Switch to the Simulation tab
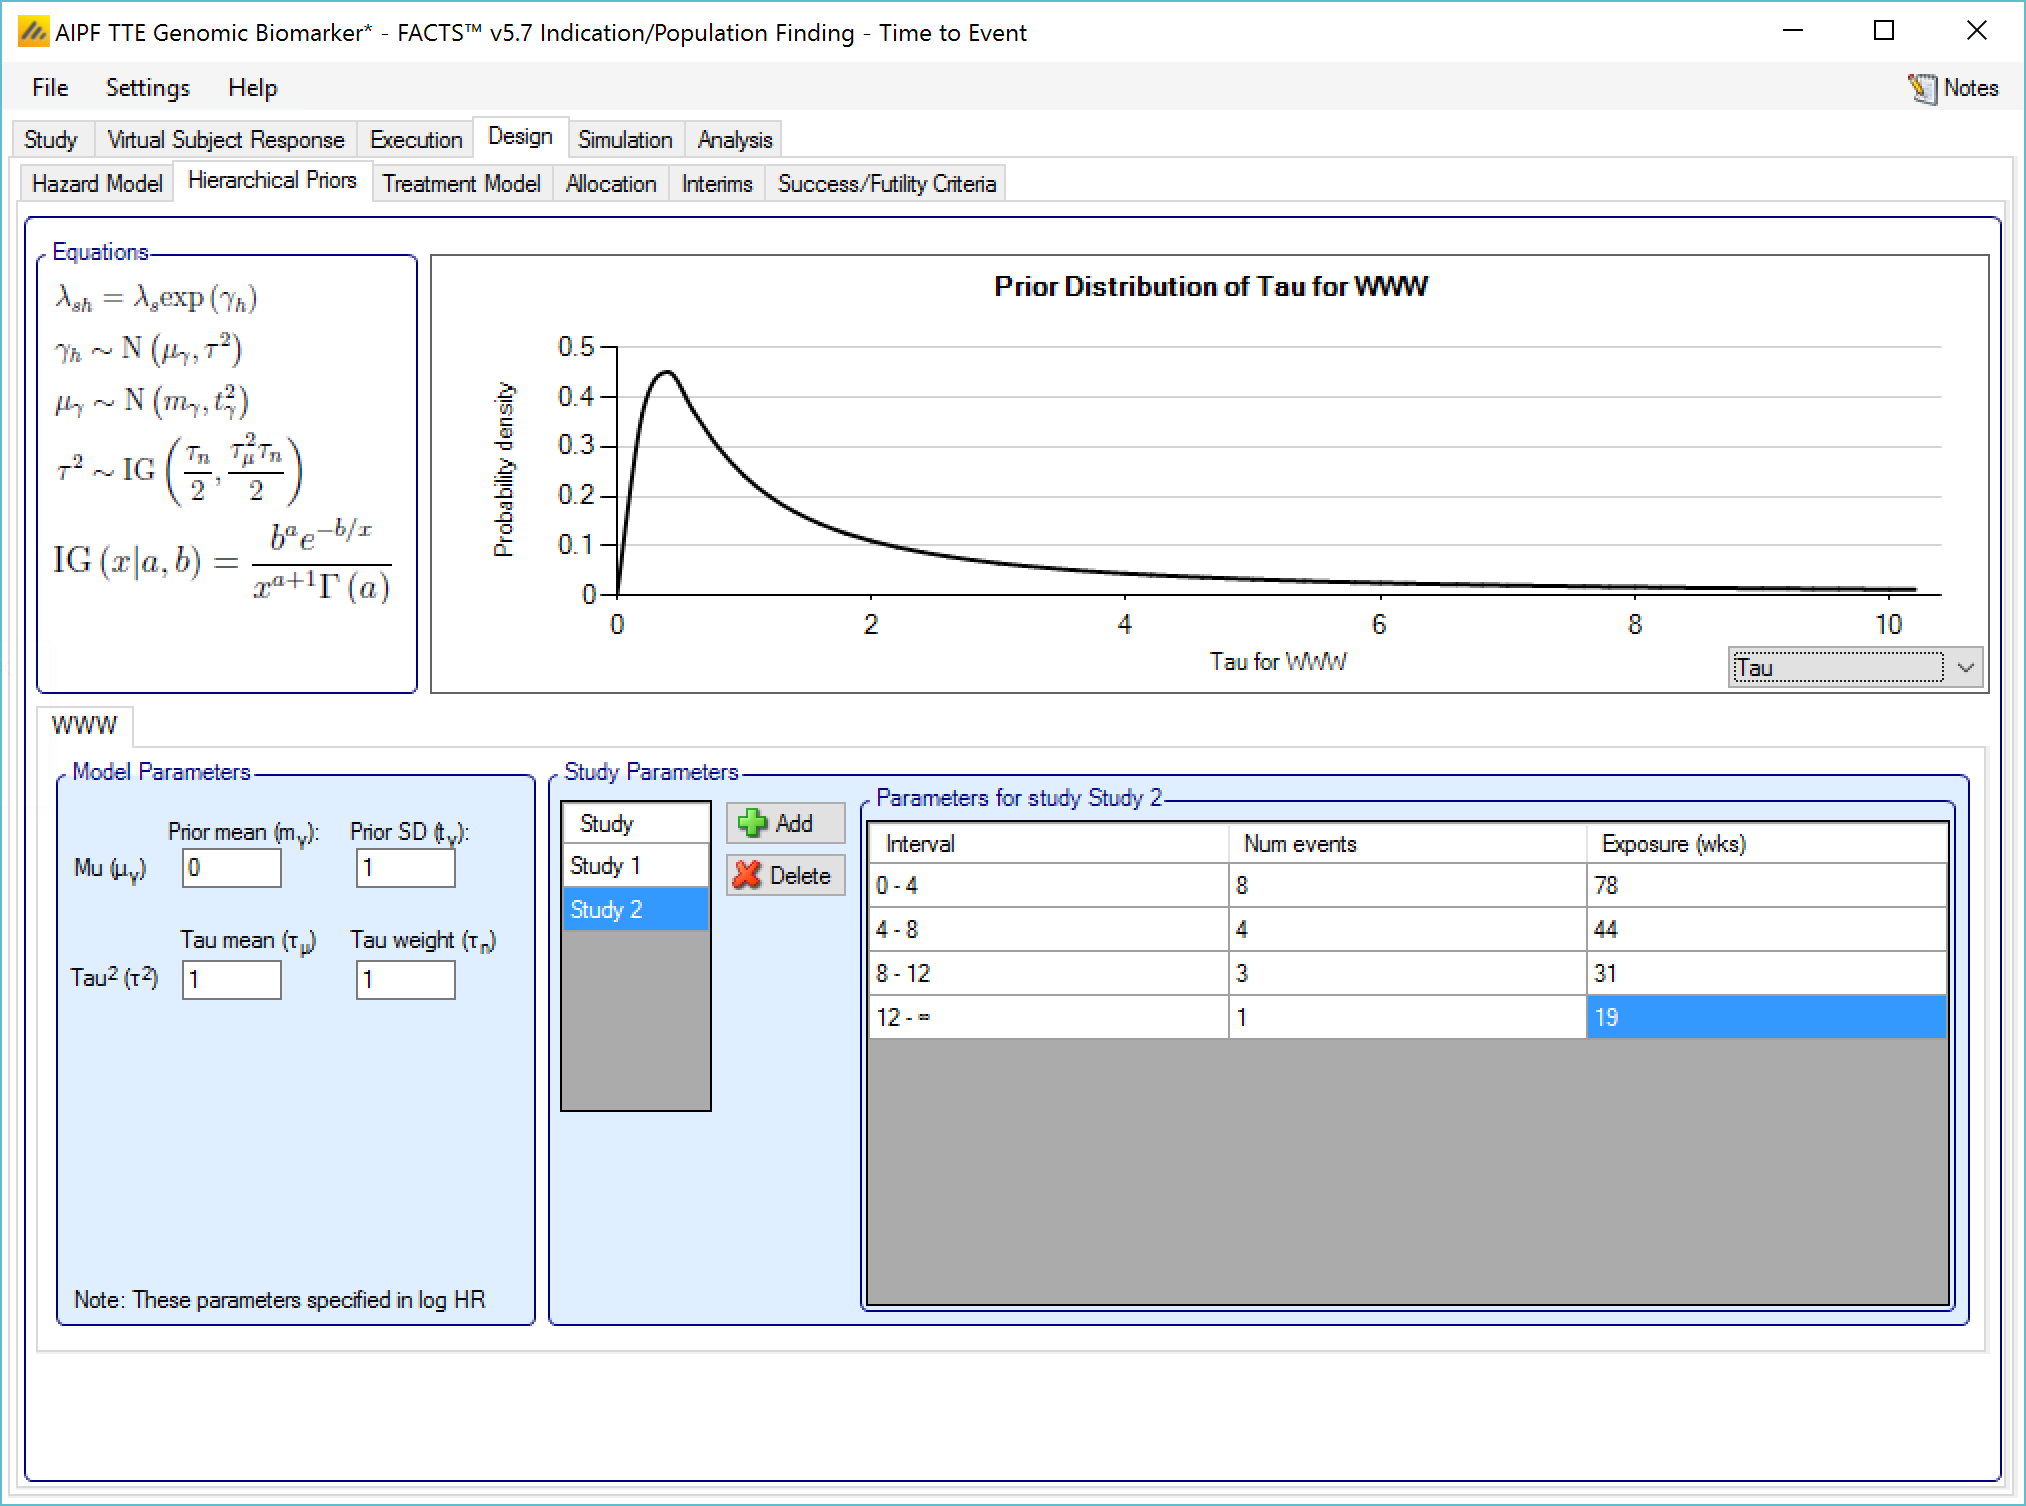This screenshot has height=1506, width=2026. click(x=625, y=140)
